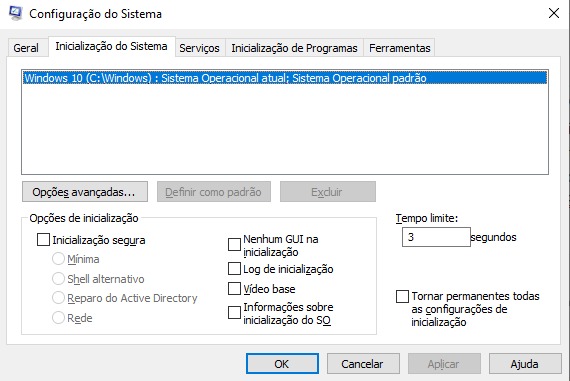Open the Serviços tab
570x381 pixels.
pyautogui.click(x=199, y=48)
